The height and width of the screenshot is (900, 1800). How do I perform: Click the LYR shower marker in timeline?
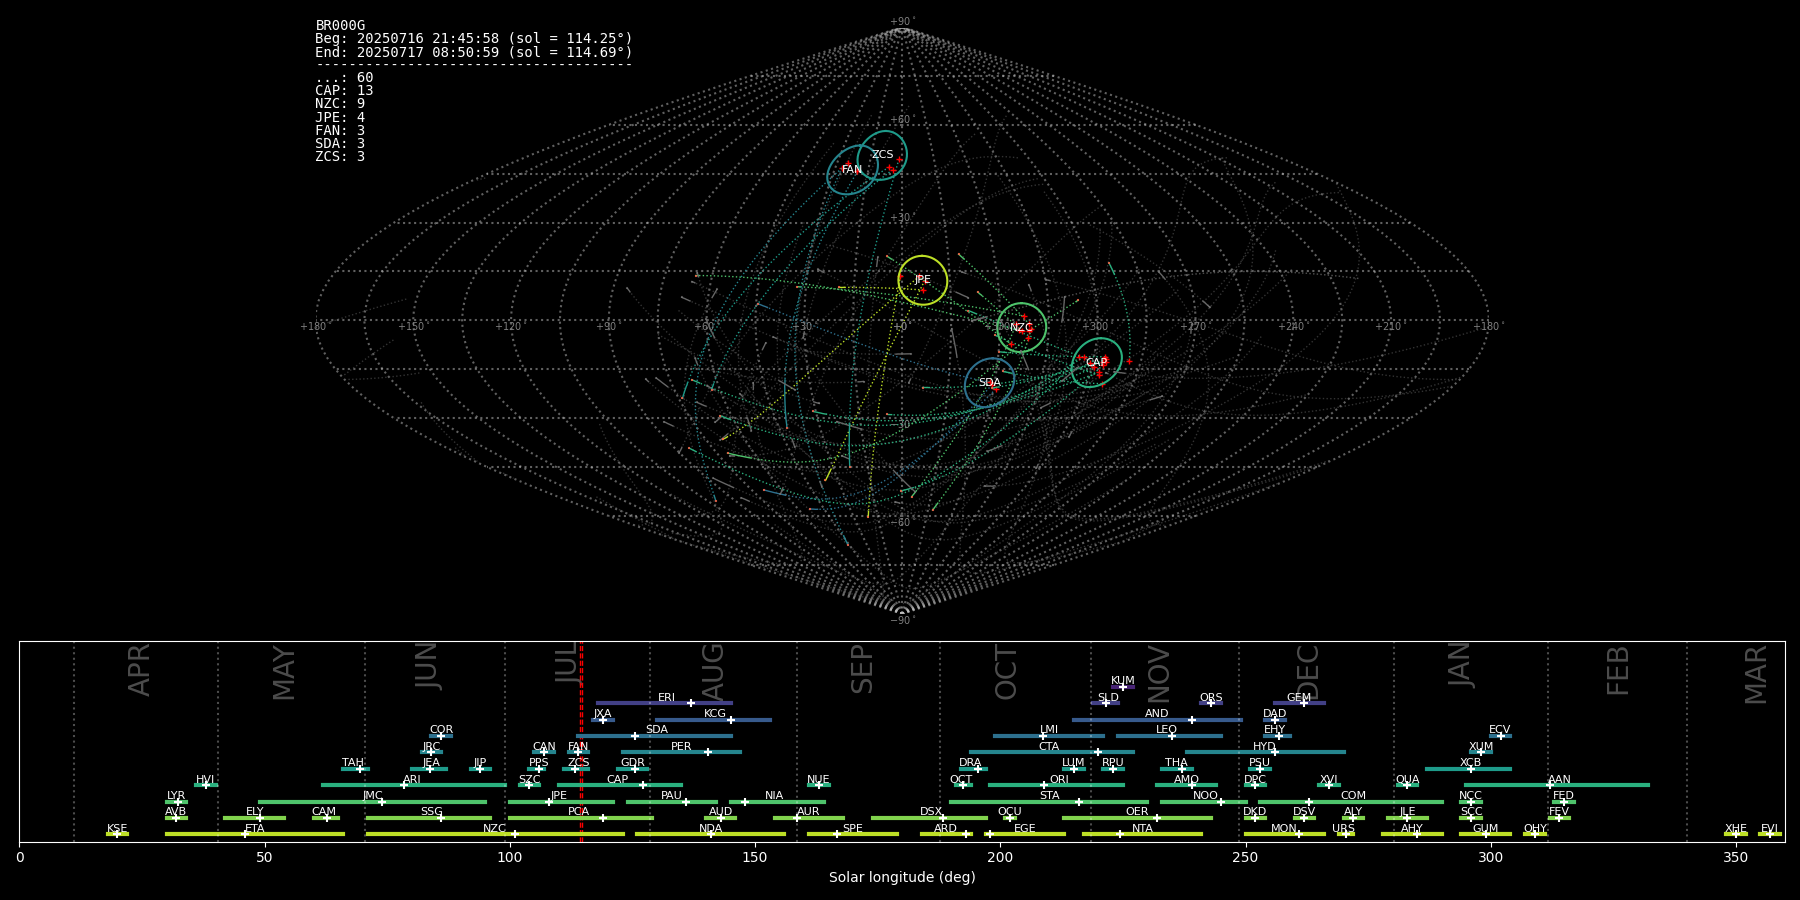176,801
